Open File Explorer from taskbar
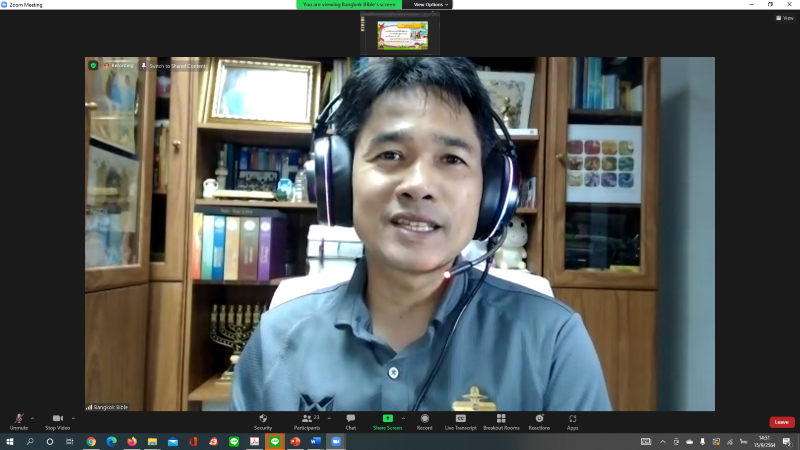Image resolution: width=800 pixels, height=450 pixels. tap(152, 442)
